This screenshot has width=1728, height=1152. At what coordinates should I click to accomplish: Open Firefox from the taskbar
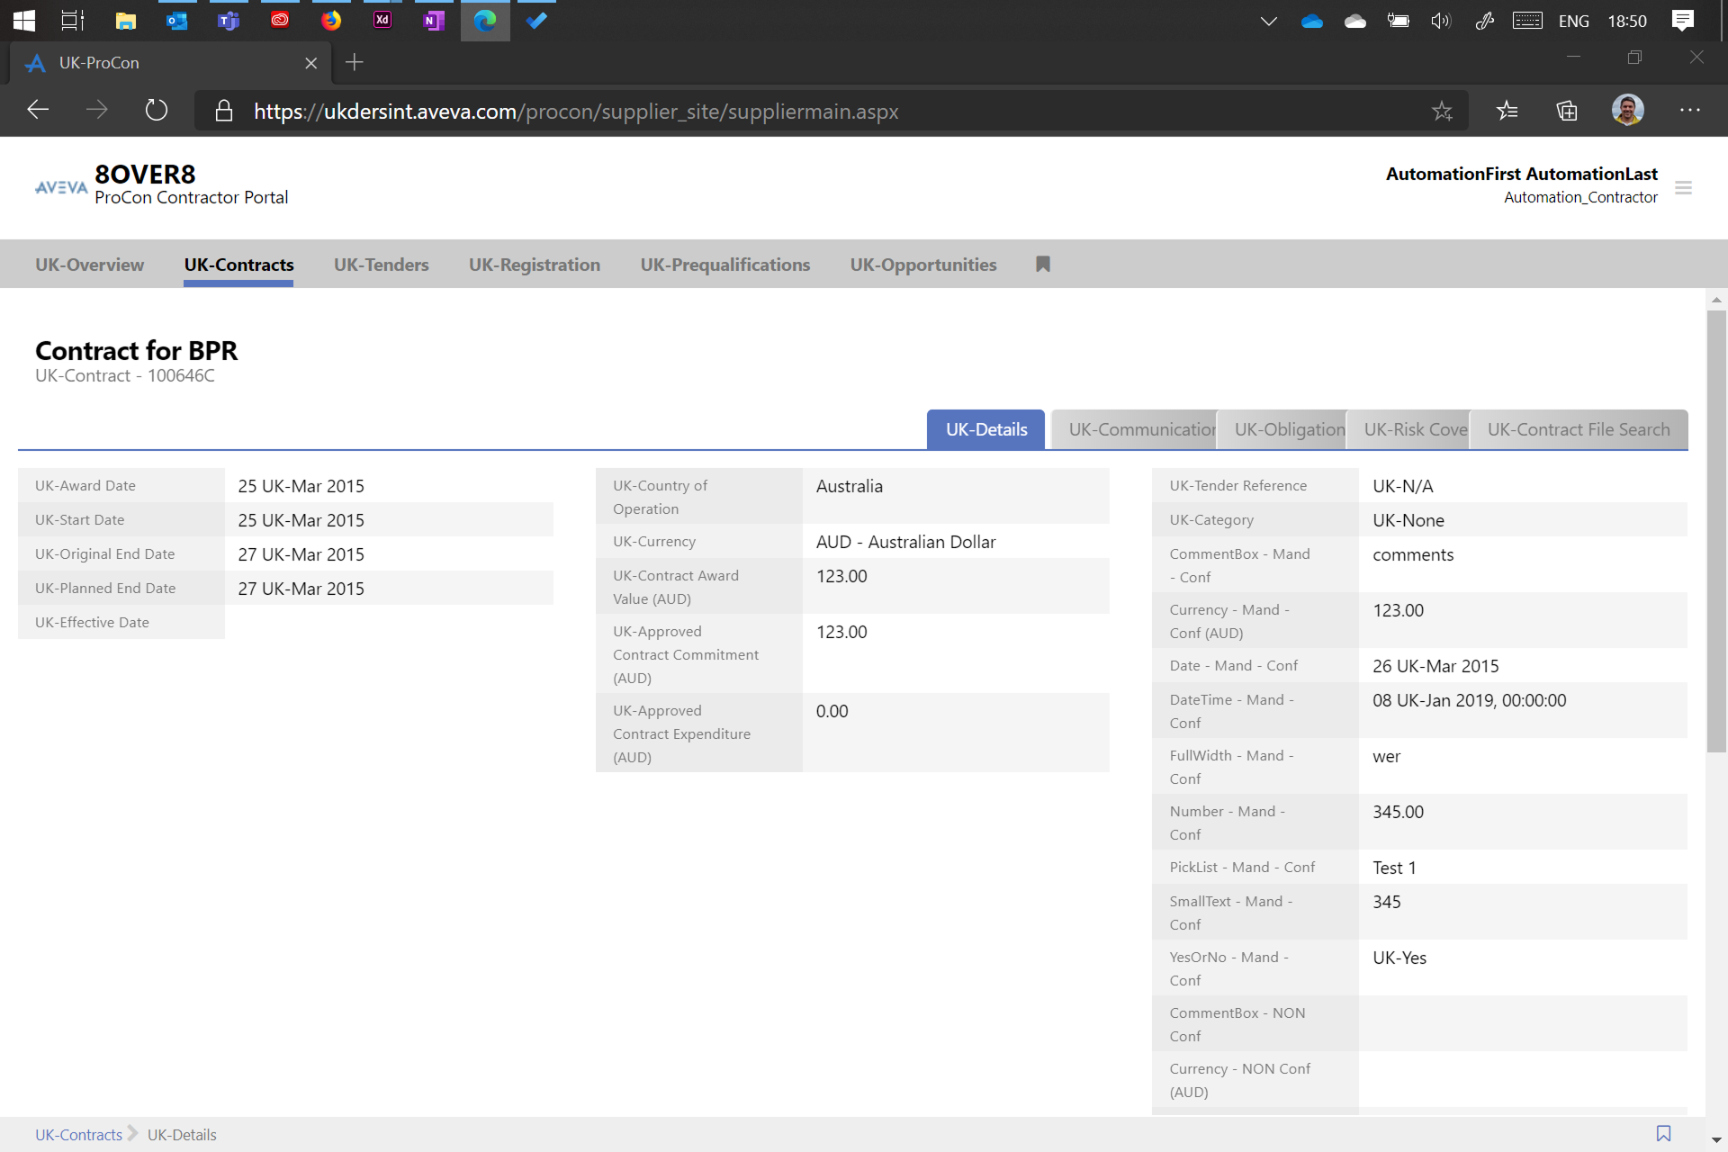(331, 20)
